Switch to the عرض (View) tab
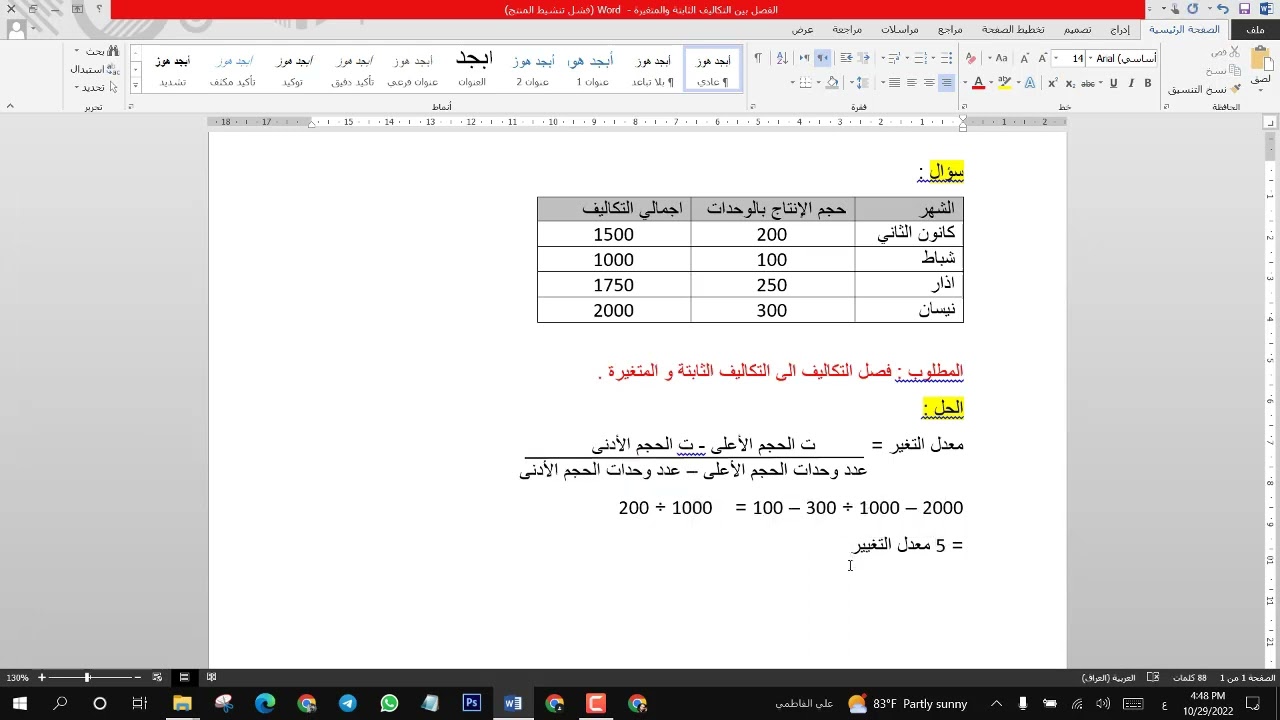The height and width of the screenshot is (720, 1280). click(x=803, y=30)
